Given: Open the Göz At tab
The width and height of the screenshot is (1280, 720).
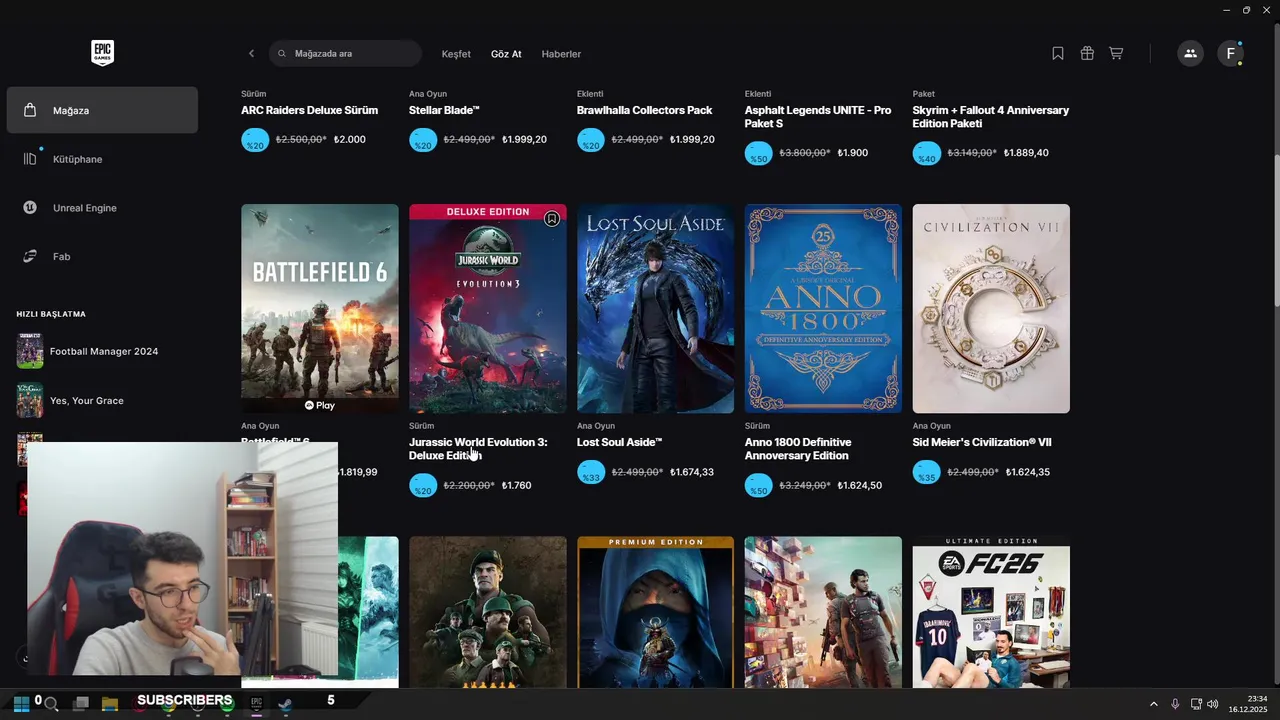Looking at the screenshot, I should (x=506, y=54).
